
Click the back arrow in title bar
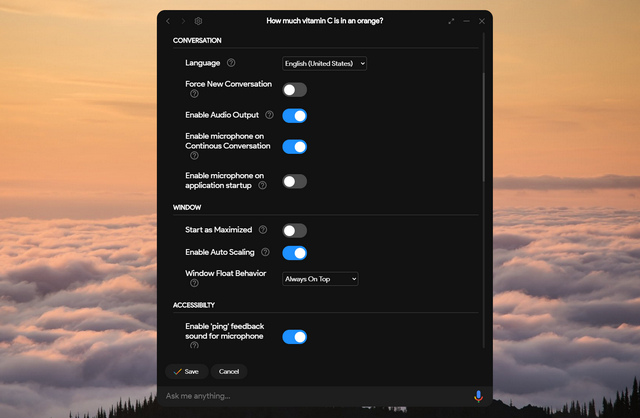(168, 21)
